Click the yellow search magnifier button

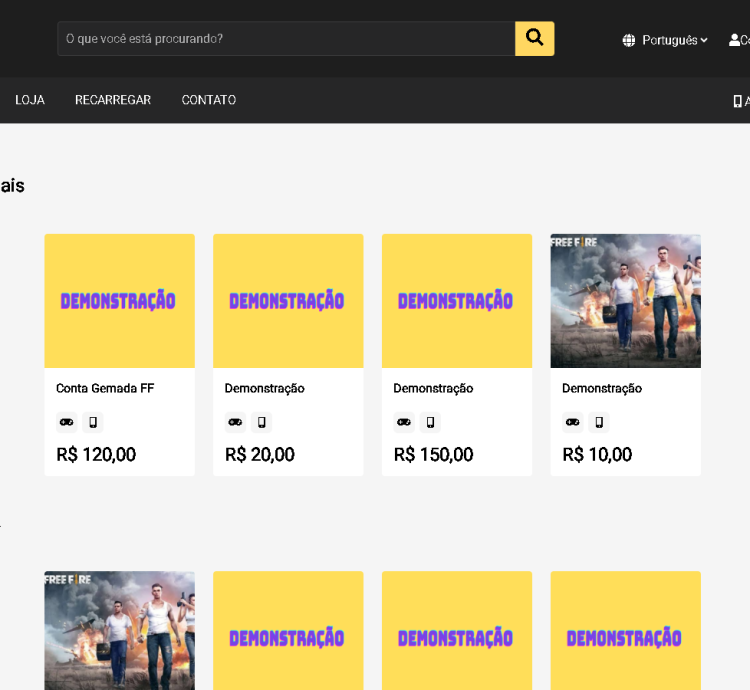pyautogui.click(x=534, y=39)
